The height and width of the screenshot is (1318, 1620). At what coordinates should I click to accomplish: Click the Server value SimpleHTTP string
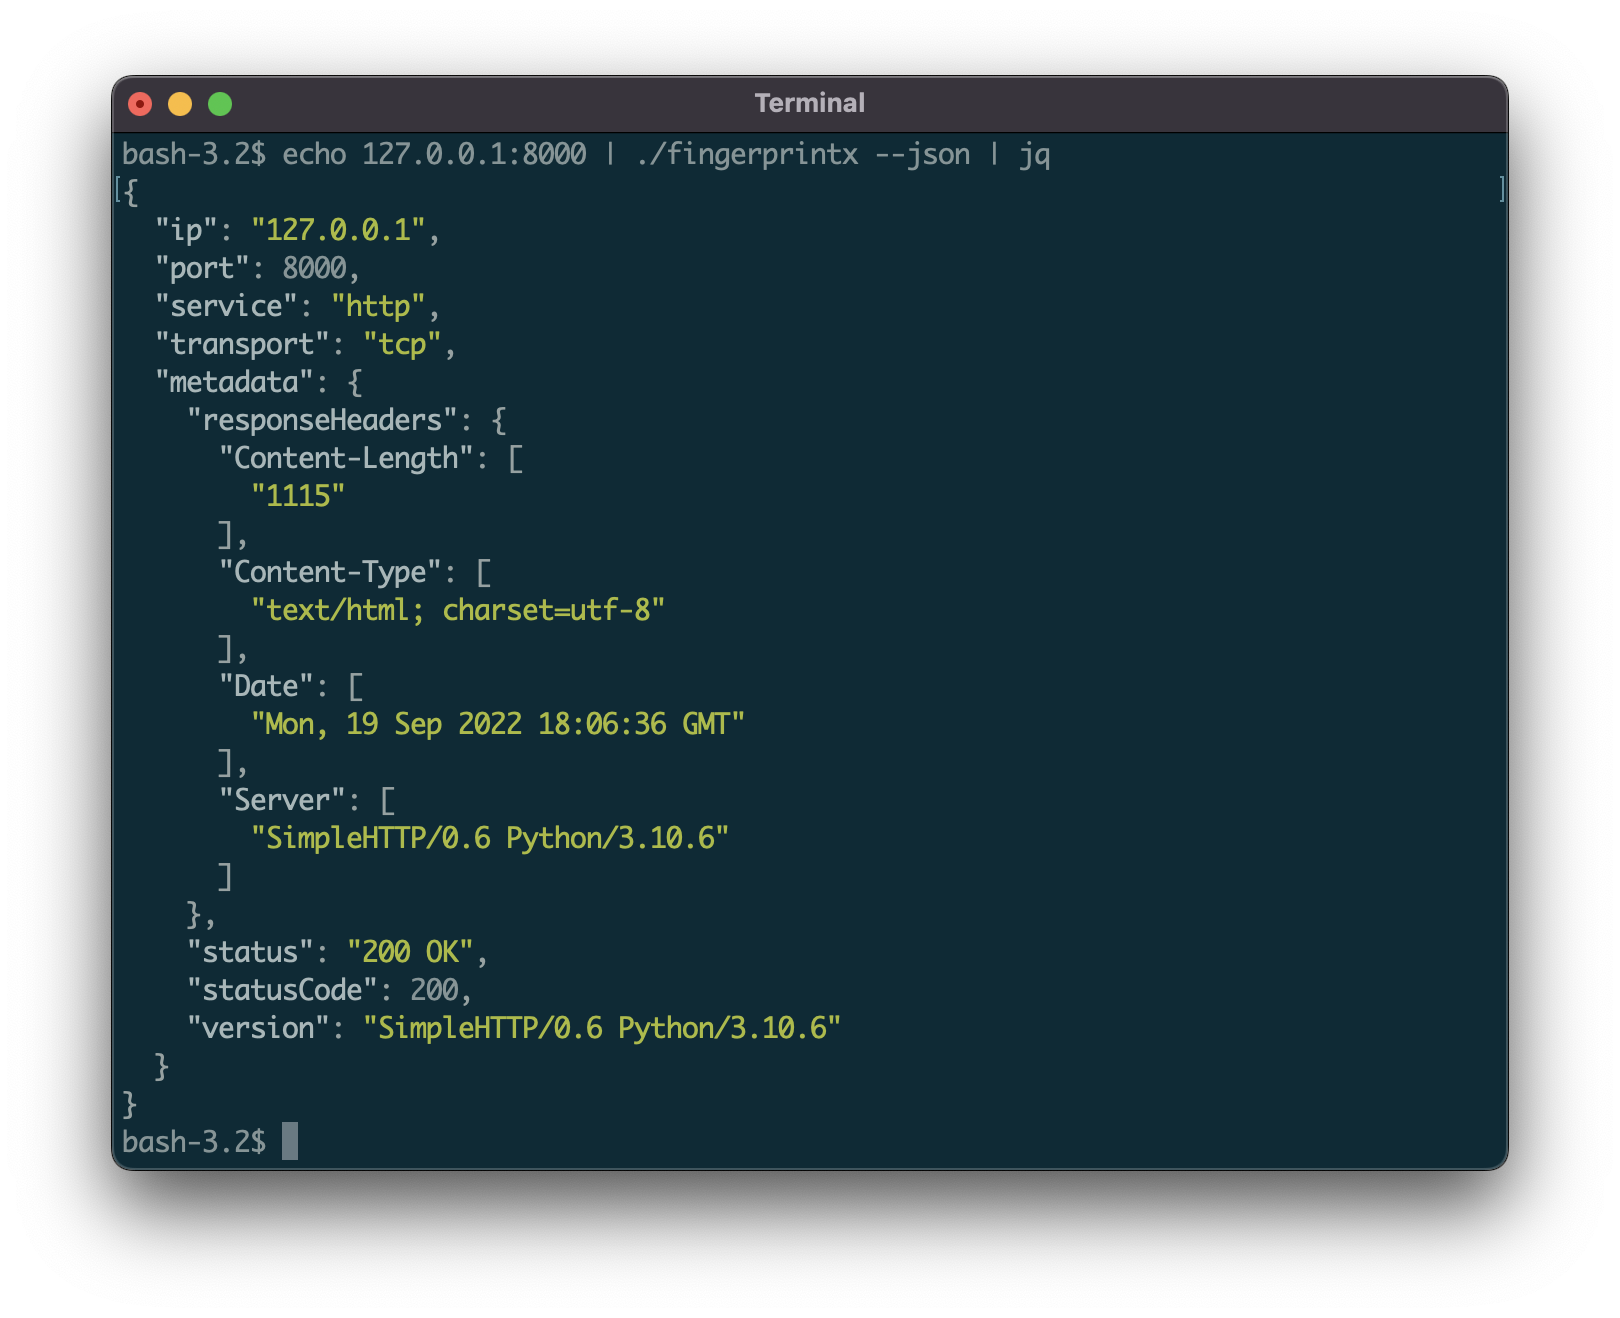pos(490,838)
